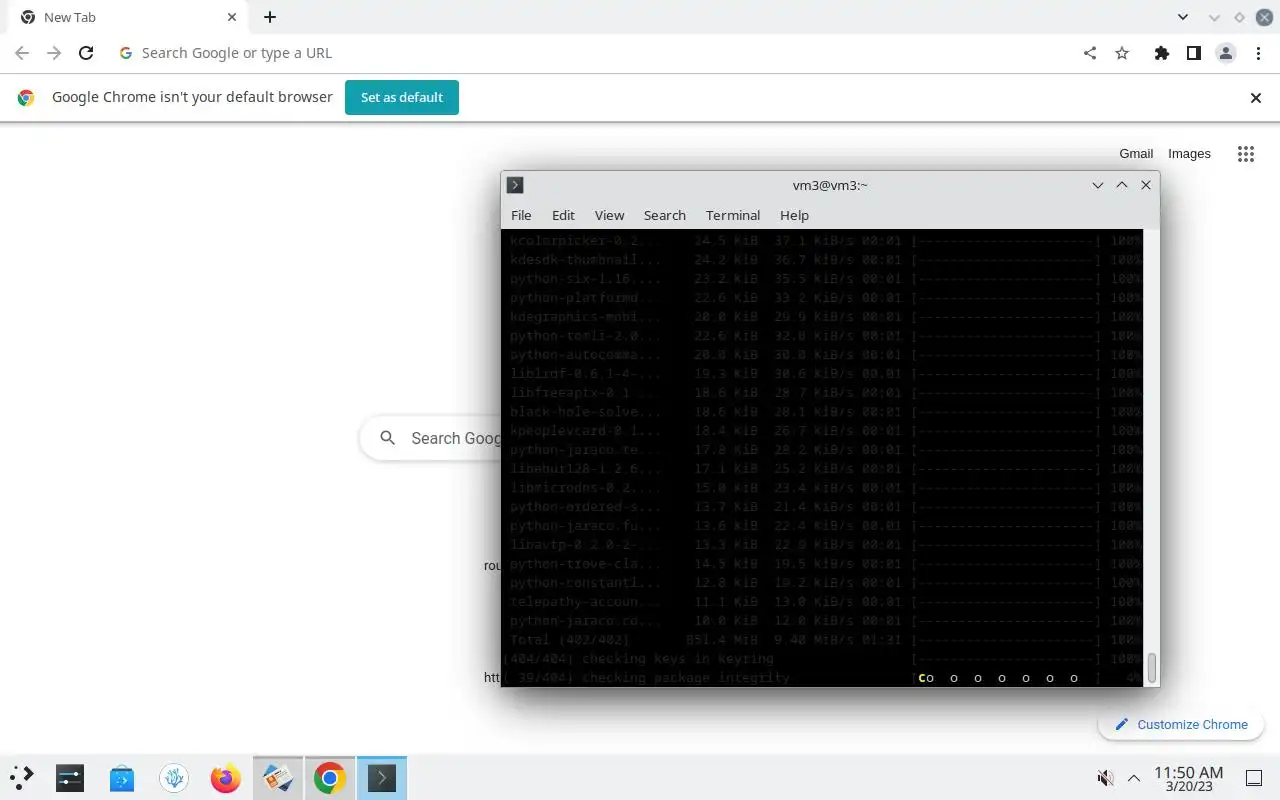
Task: Open the Gmail link
Action: [x=1136, y=154]
